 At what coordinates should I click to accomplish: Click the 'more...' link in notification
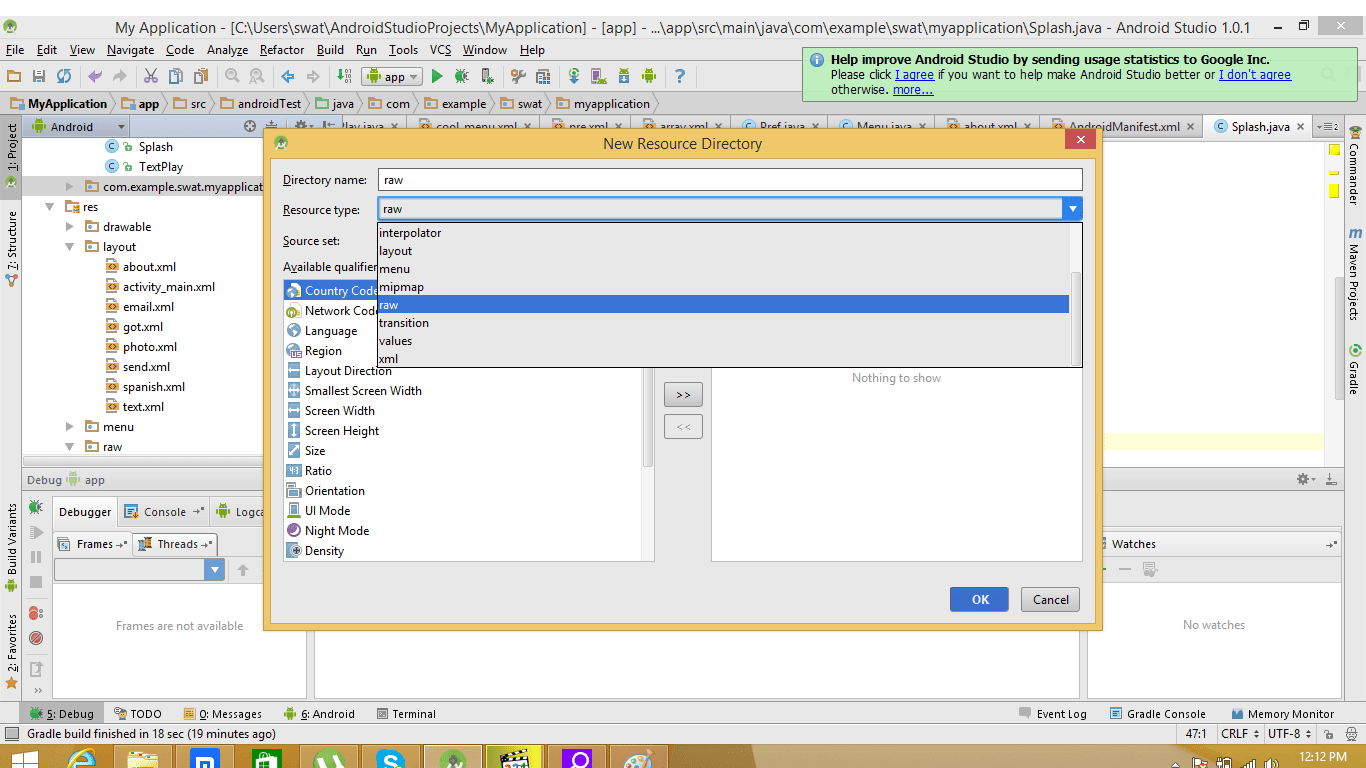(x=913, y=90)
